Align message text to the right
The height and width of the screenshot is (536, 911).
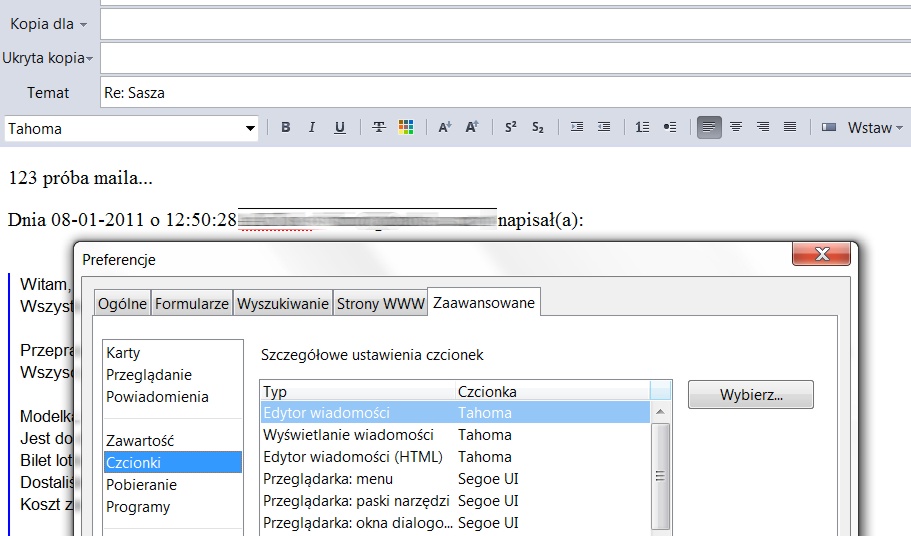763,128
